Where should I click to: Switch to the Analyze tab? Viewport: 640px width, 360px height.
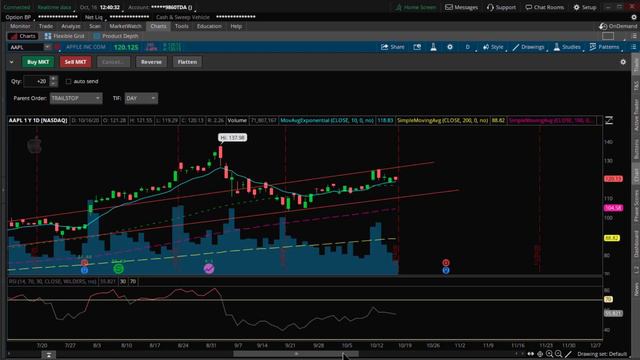[x=71, y=26]
